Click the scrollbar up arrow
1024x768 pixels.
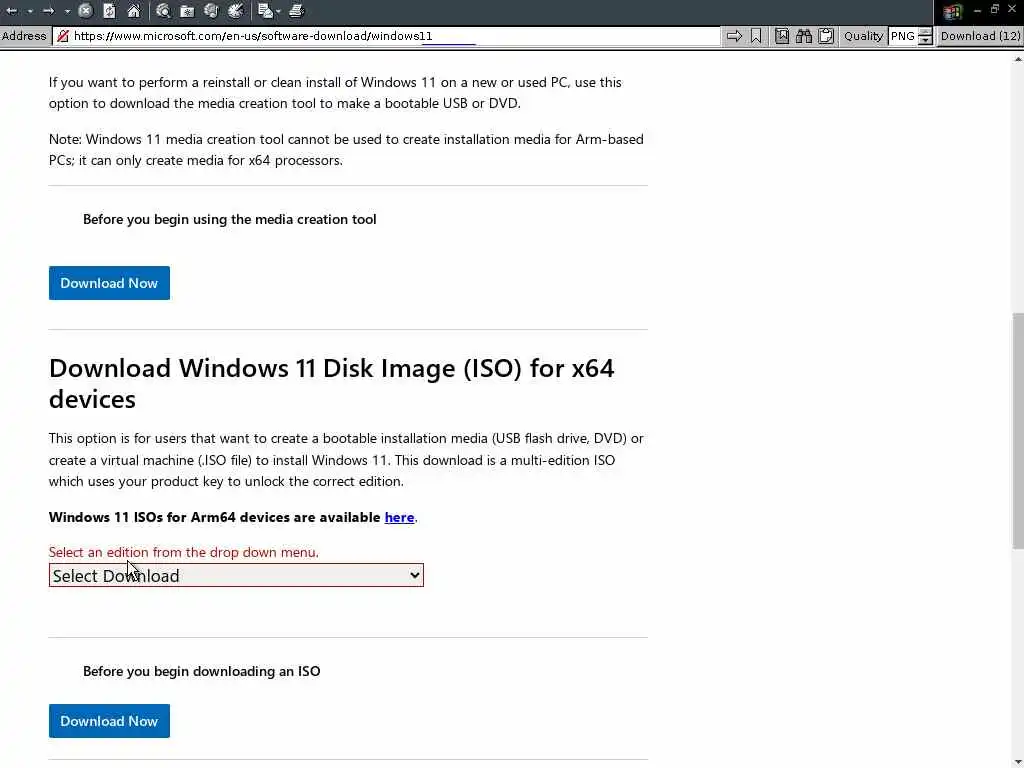pos(1017,59)
